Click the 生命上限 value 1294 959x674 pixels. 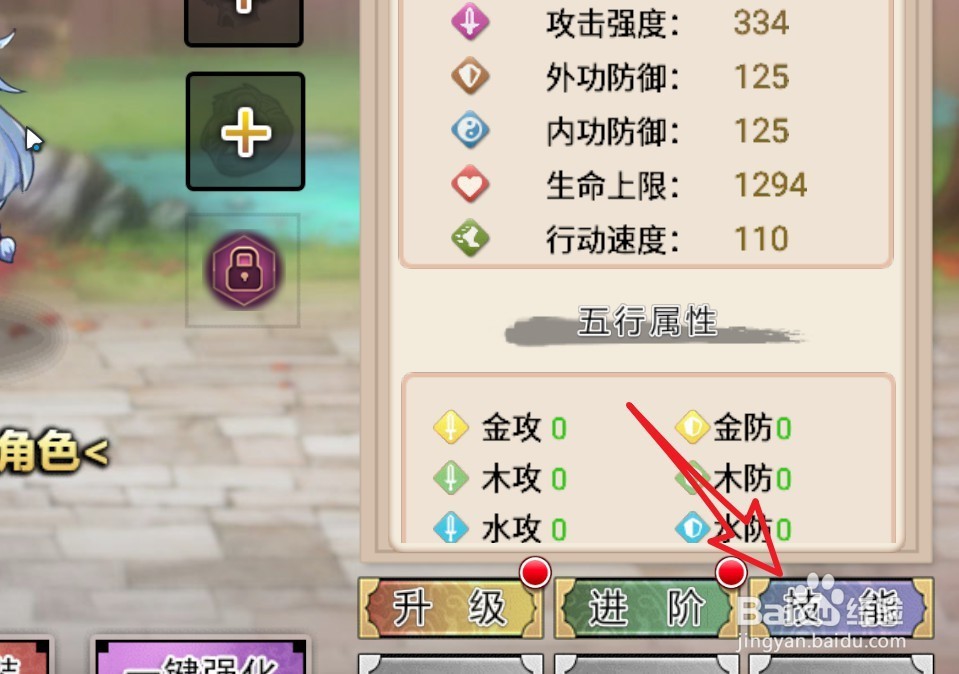click(771, 185)
